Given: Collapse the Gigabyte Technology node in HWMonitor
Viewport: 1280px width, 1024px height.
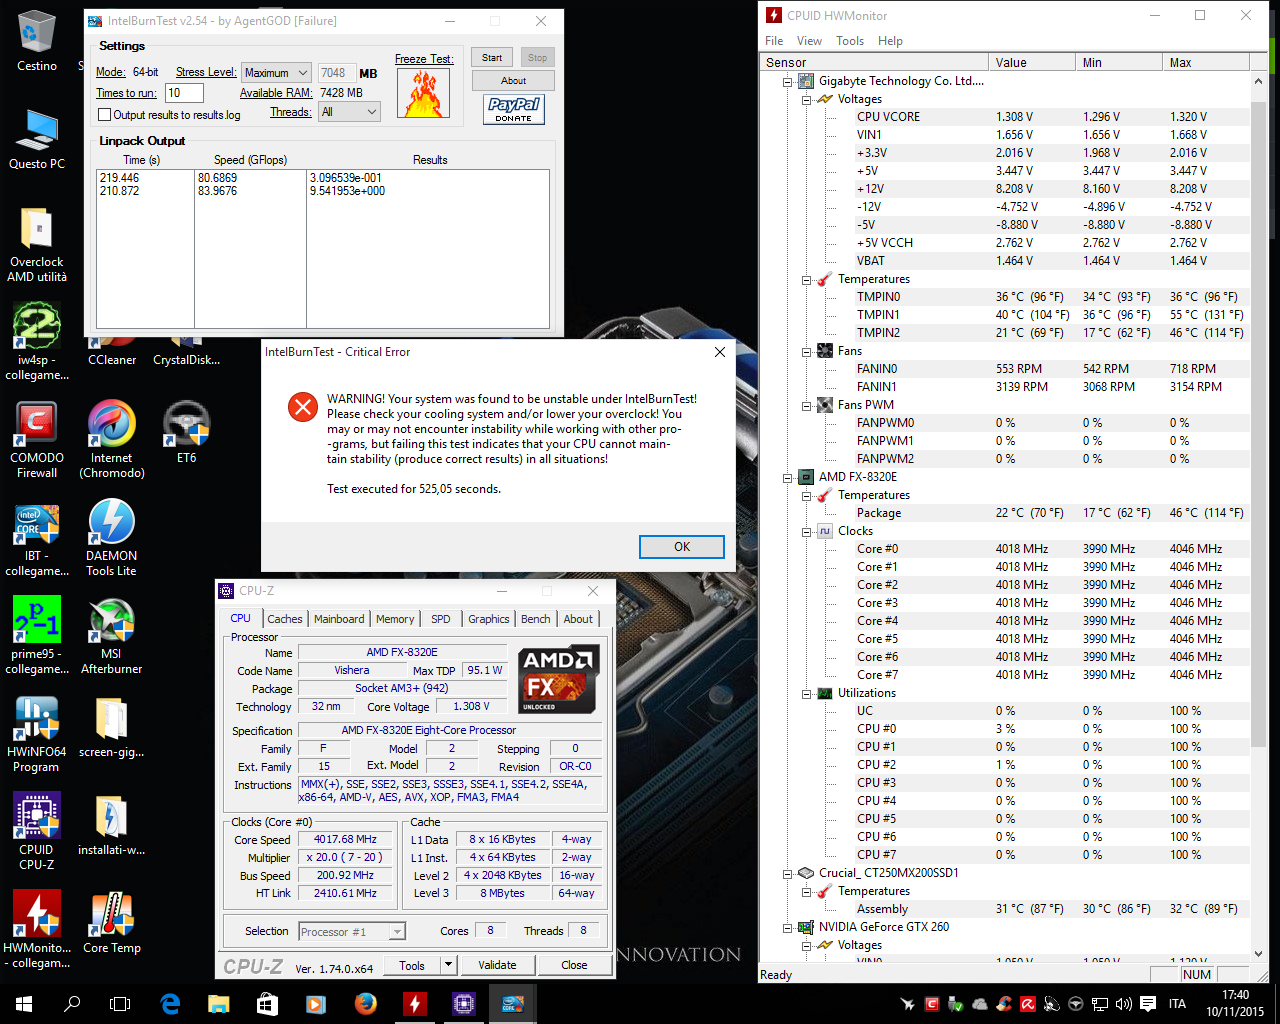Looking at the screenshot, I should tap(788, 81).
